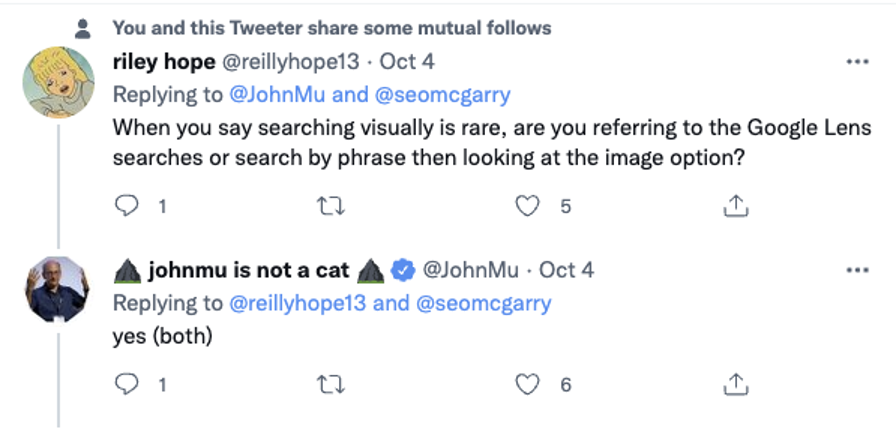Click johnmu's blue verified badge
This screenshot has height=432, width=896.
(402, 270)
